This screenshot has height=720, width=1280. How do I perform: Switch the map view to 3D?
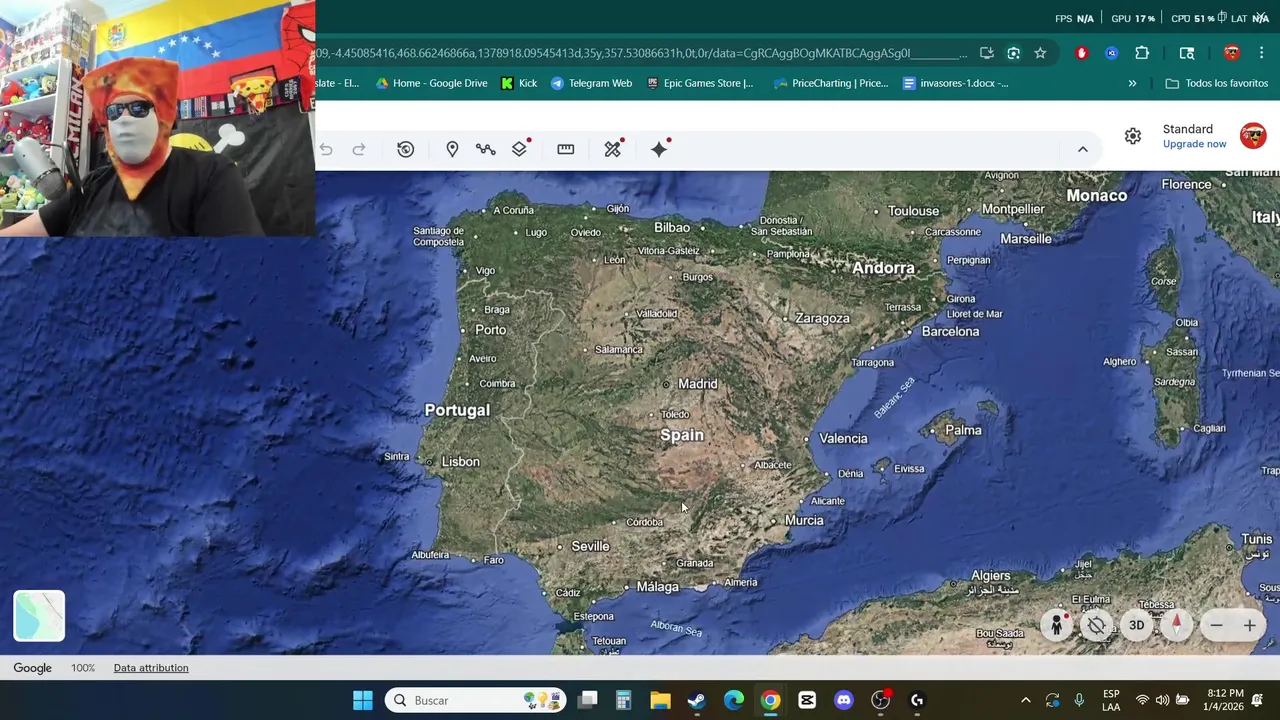click(x=1136, y=625)
